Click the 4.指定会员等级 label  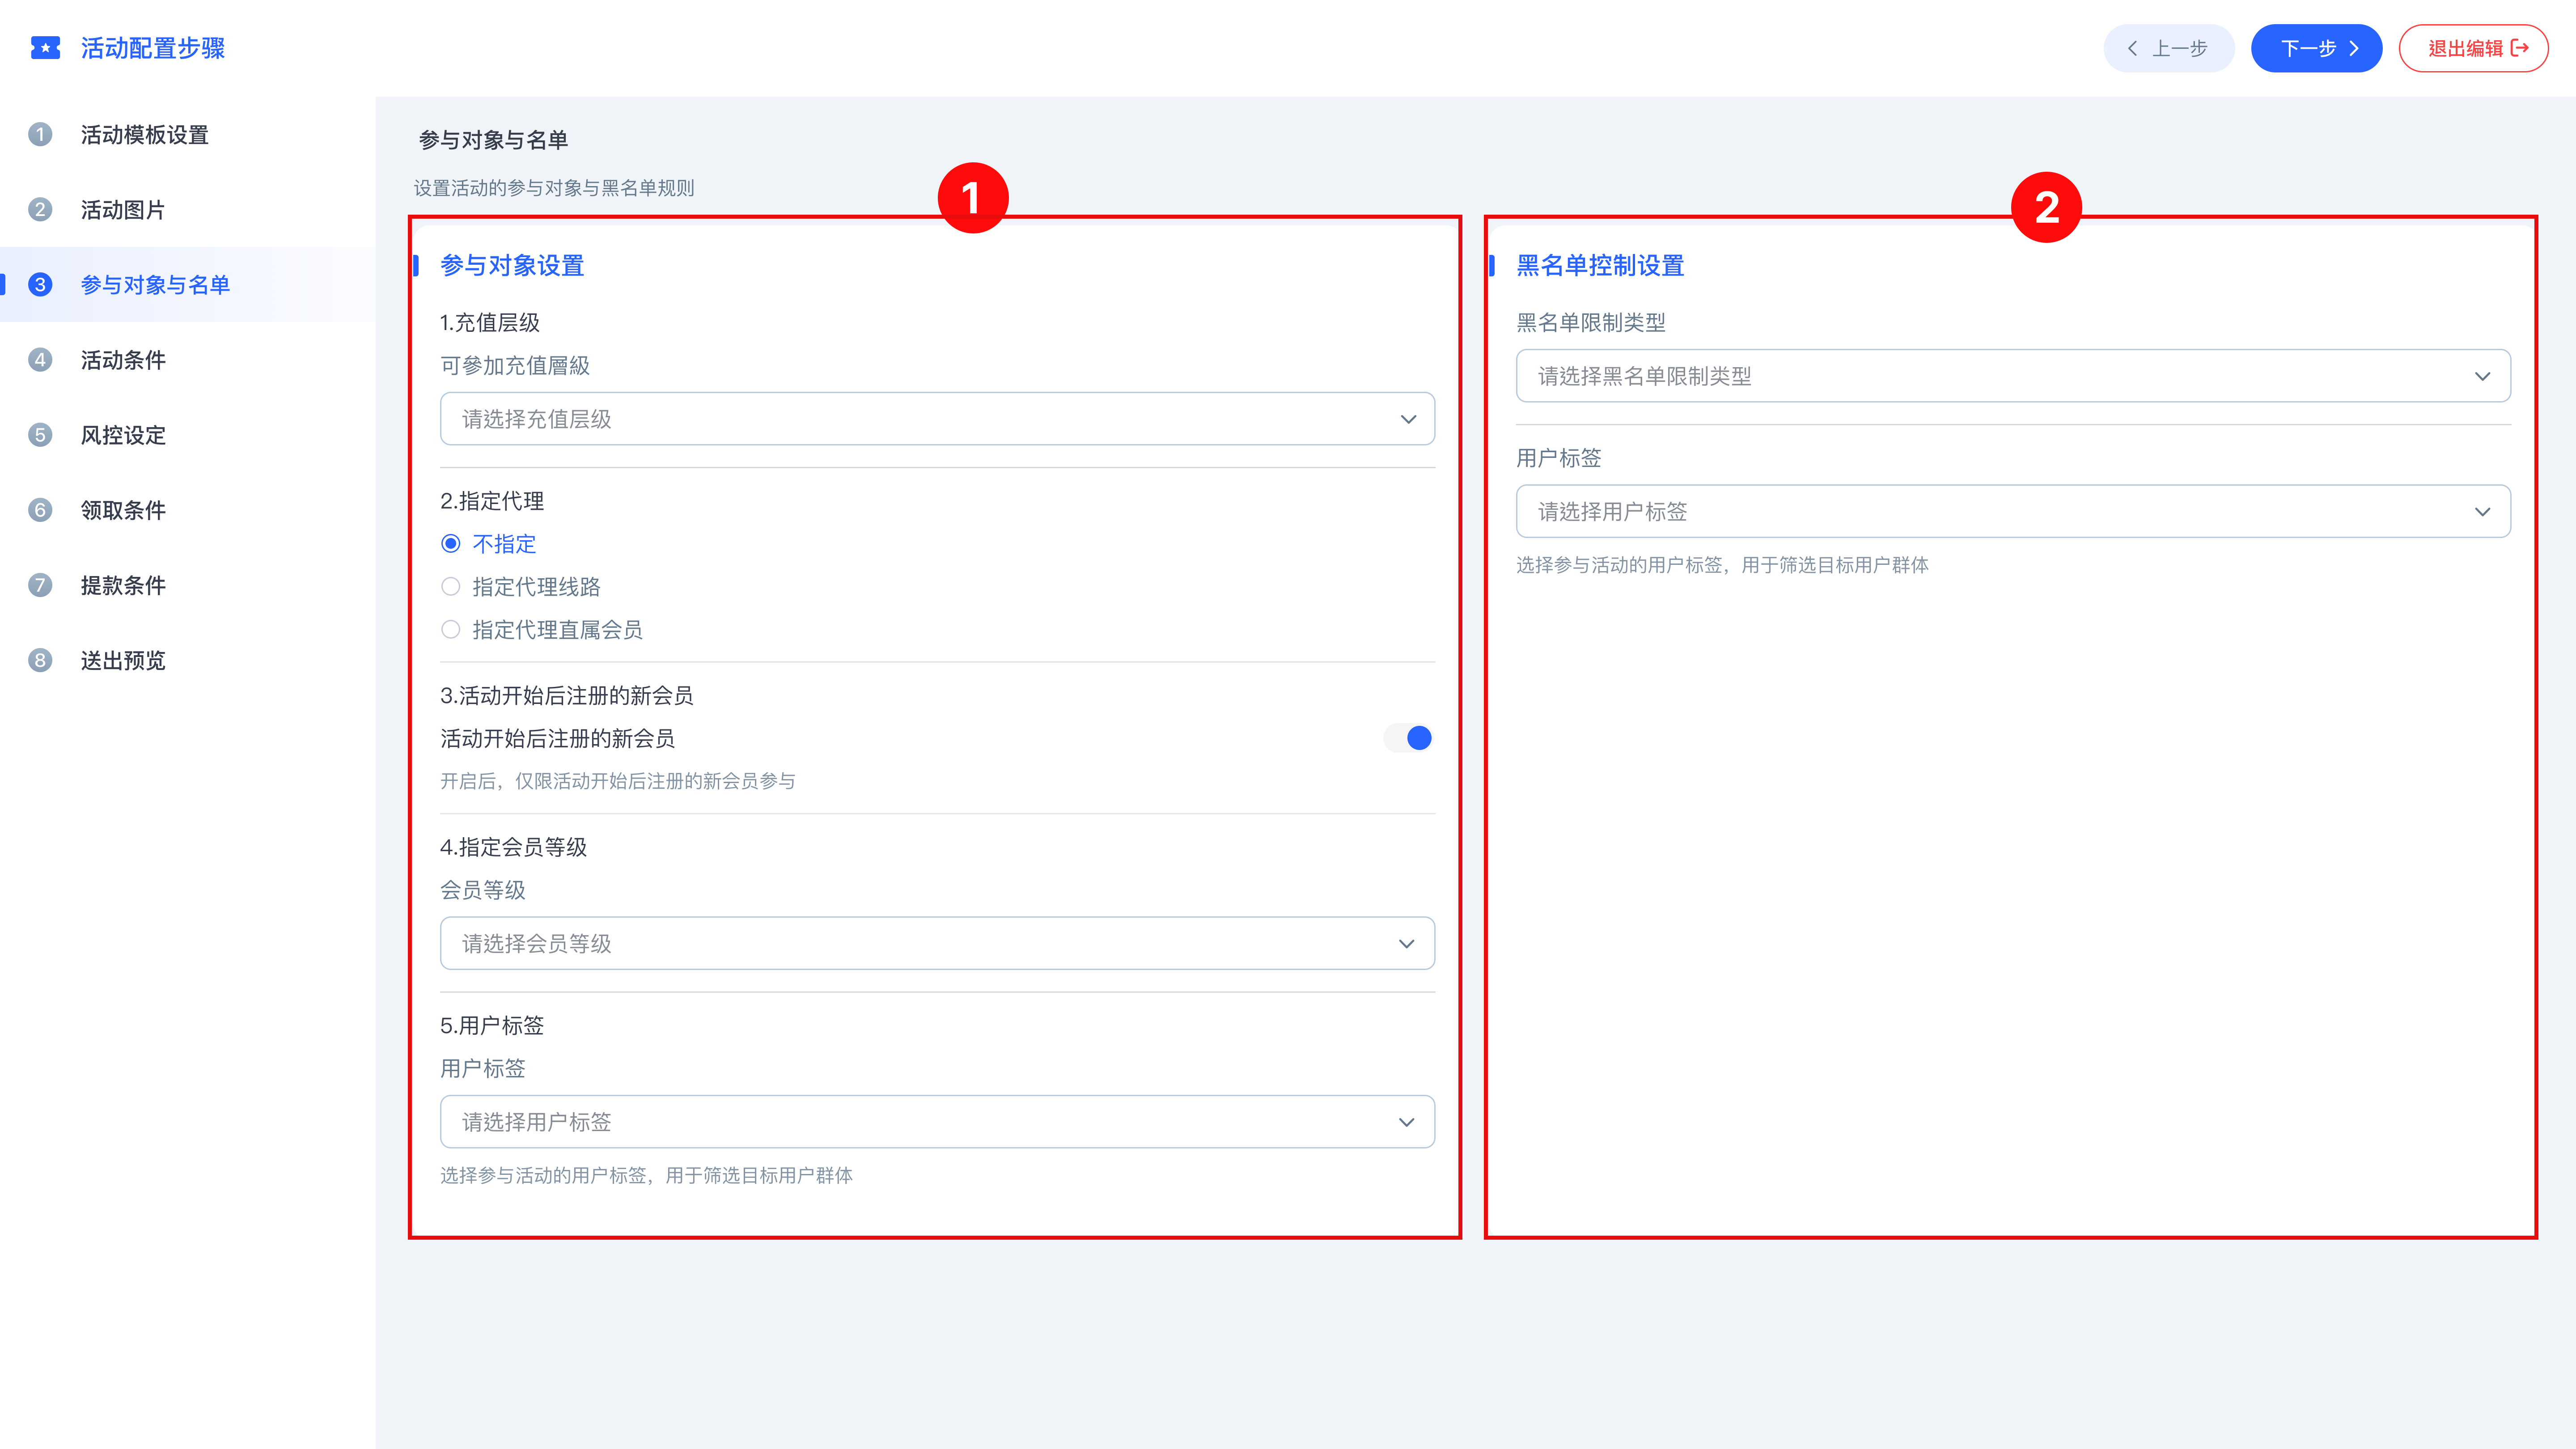coord(514,846)
